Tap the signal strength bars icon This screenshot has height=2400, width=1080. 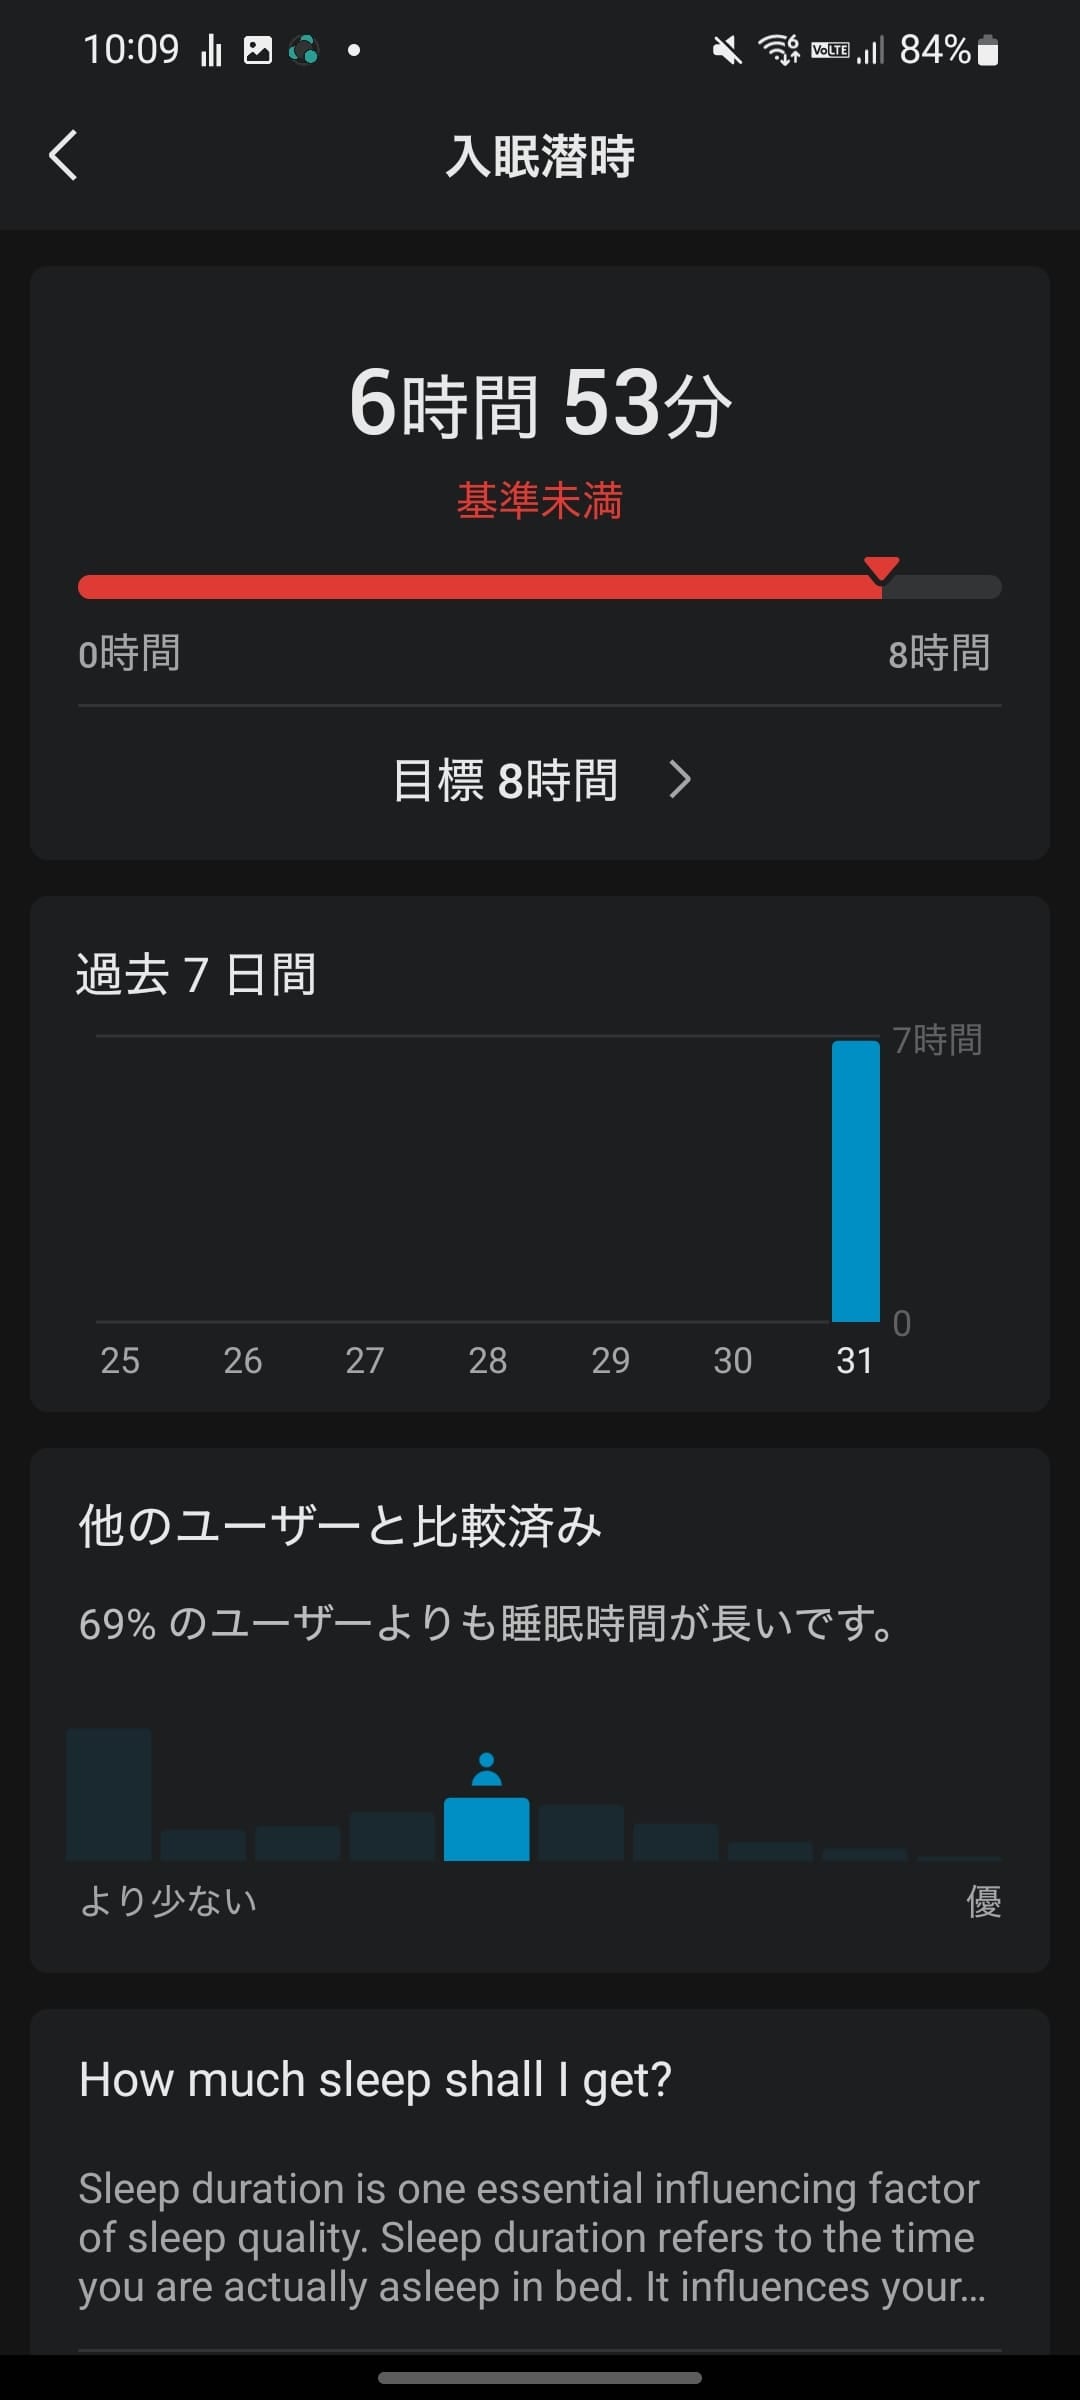pos(870,50)
